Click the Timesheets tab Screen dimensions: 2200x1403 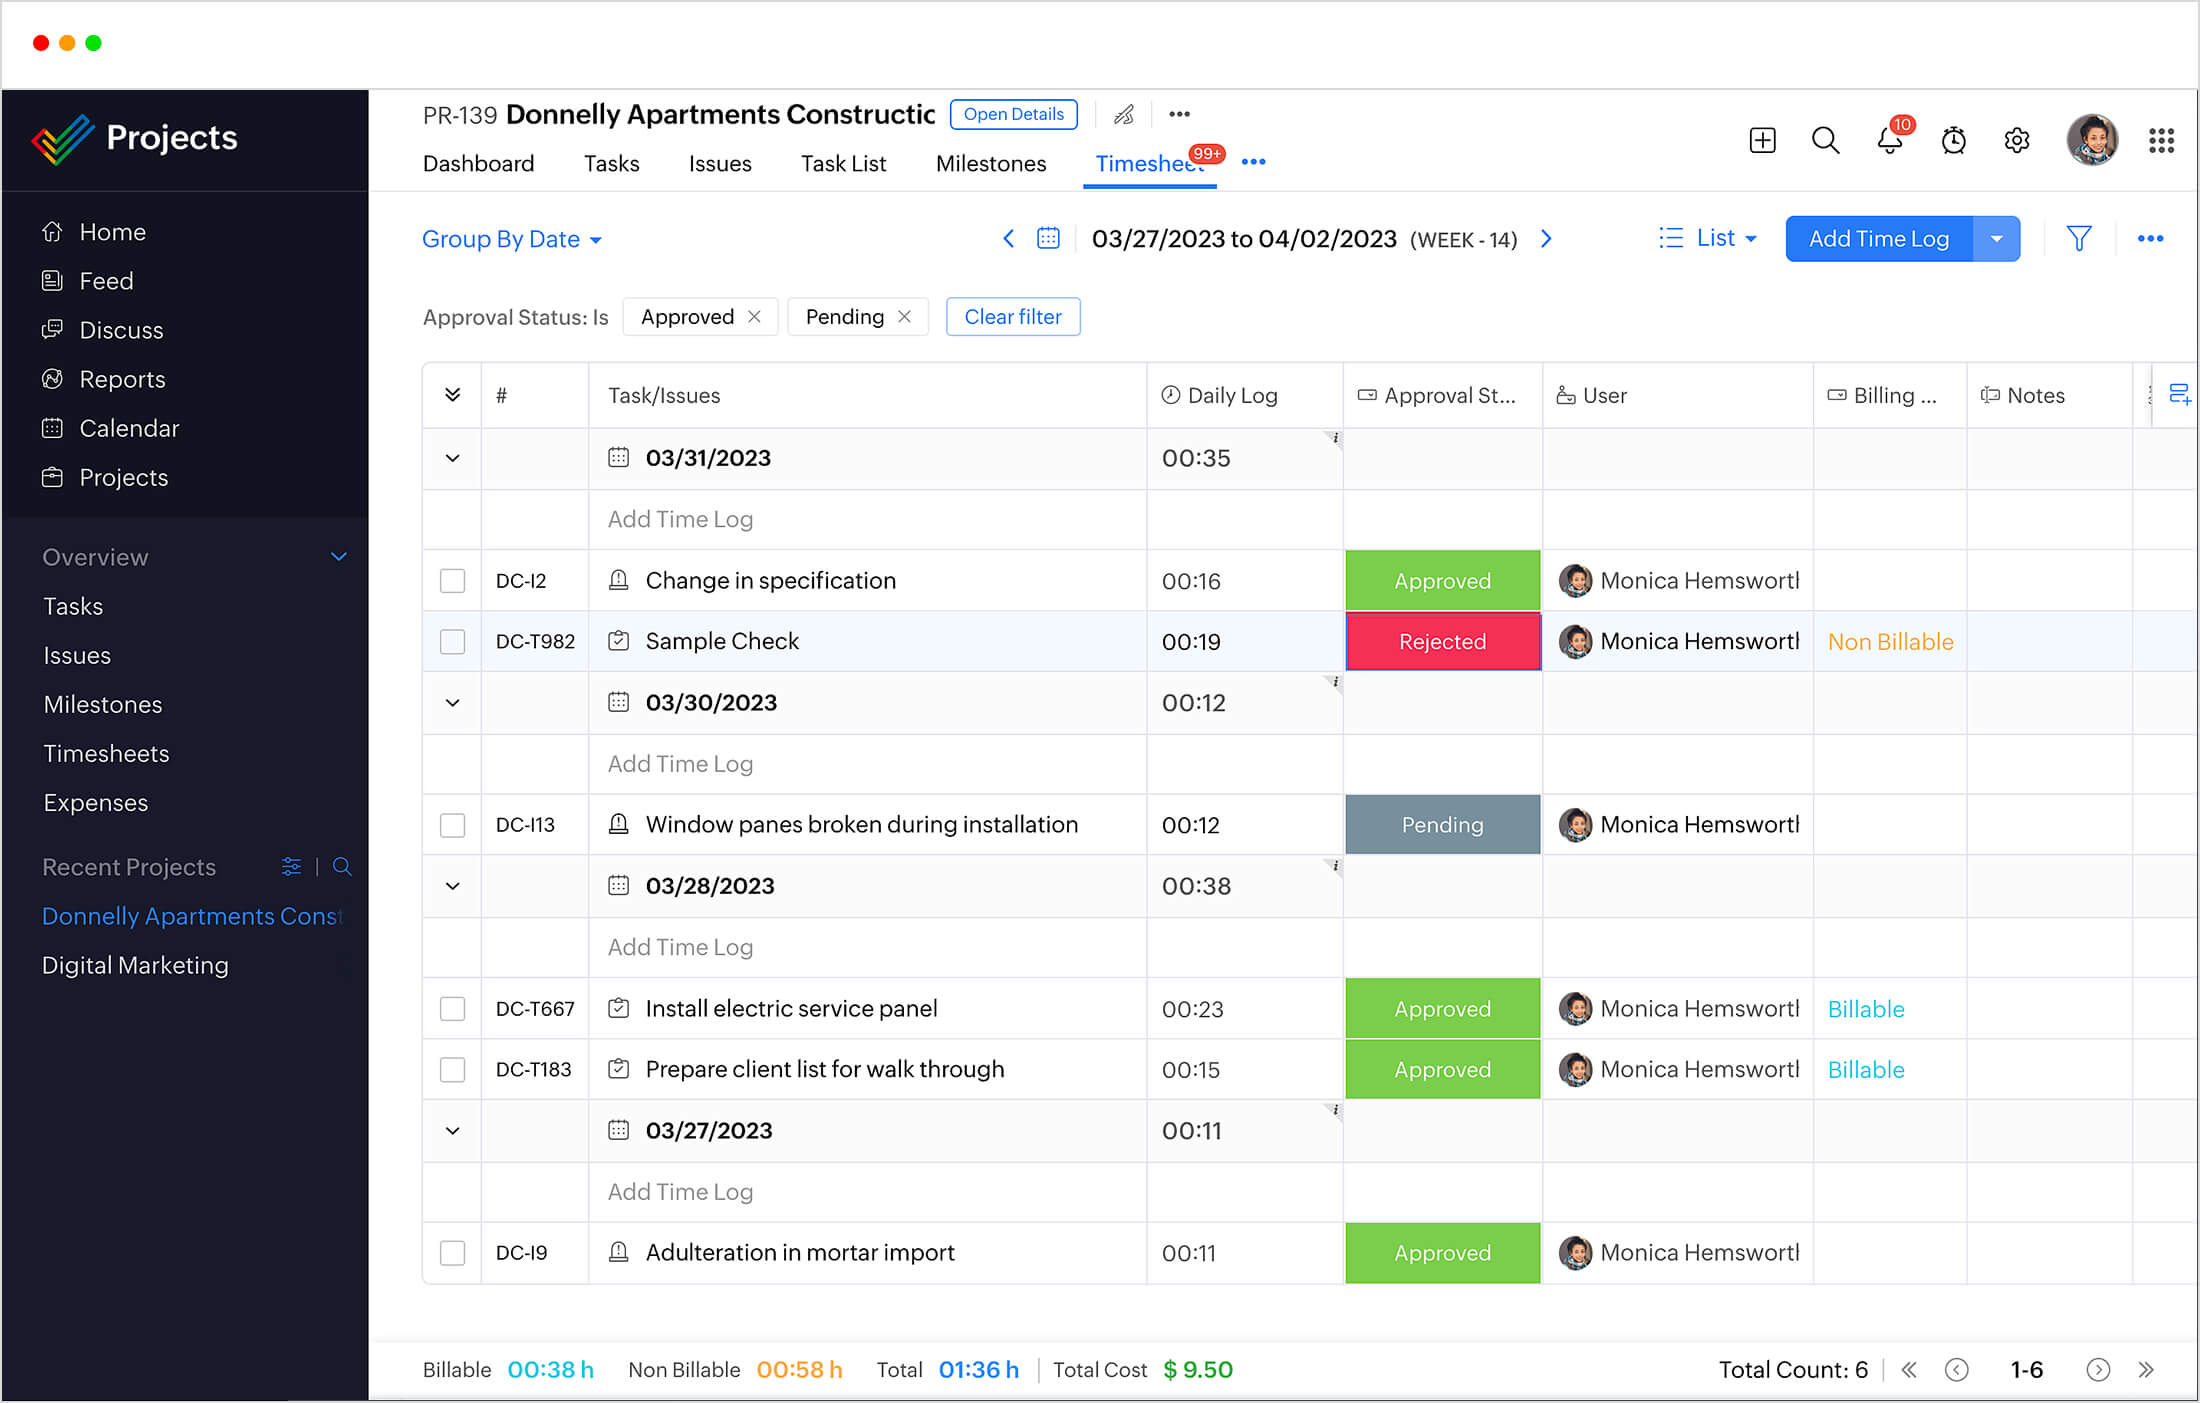pos(1151,164)
